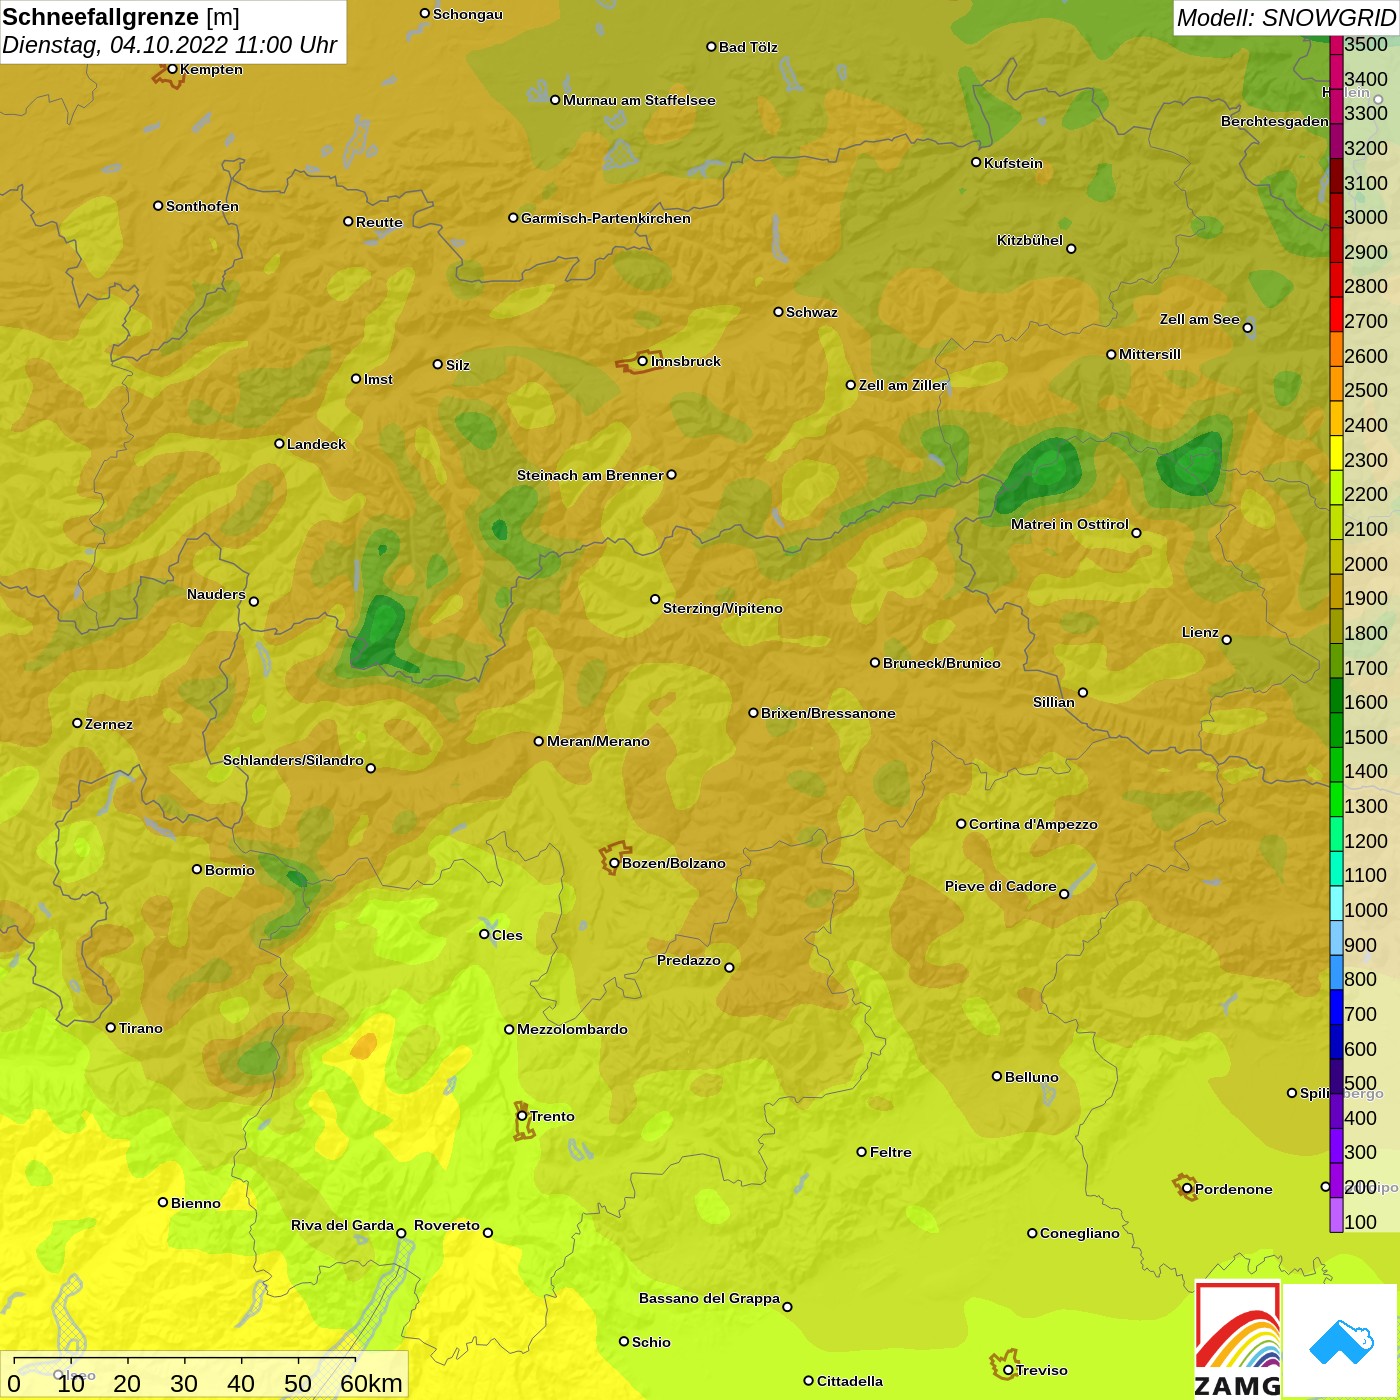The width and height of the screenshot is (1400, 1400).
Task: Click the Murnau am Staffelsee label
Action: 639,100
